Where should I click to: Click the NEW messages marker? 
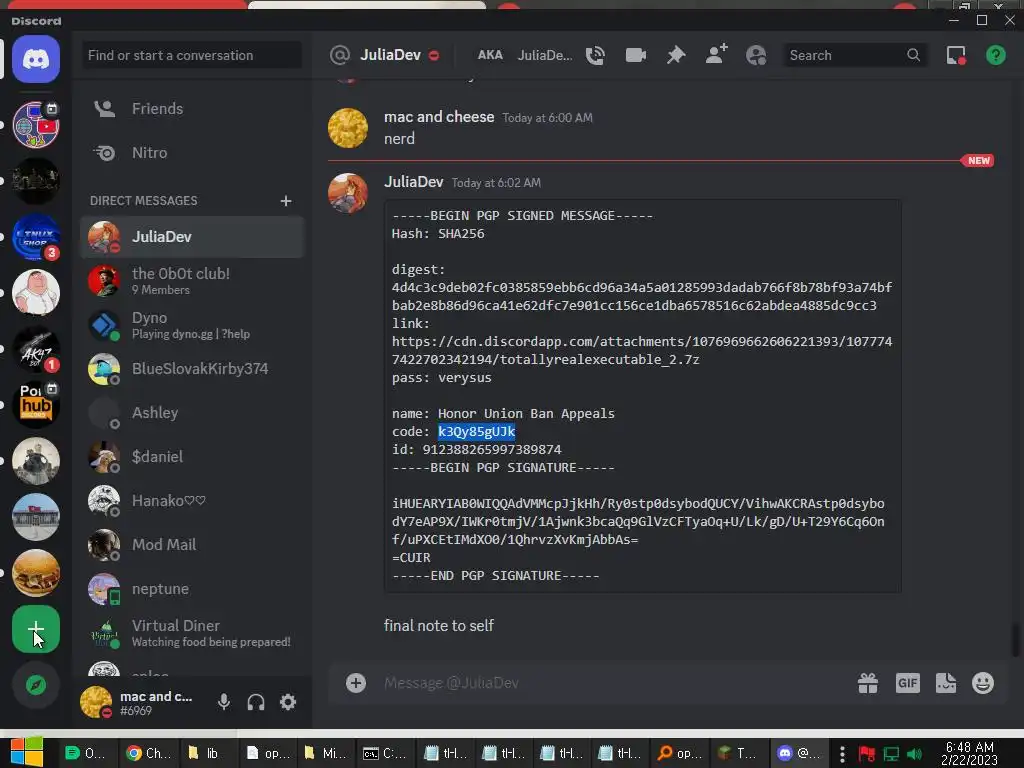(978, 161)
